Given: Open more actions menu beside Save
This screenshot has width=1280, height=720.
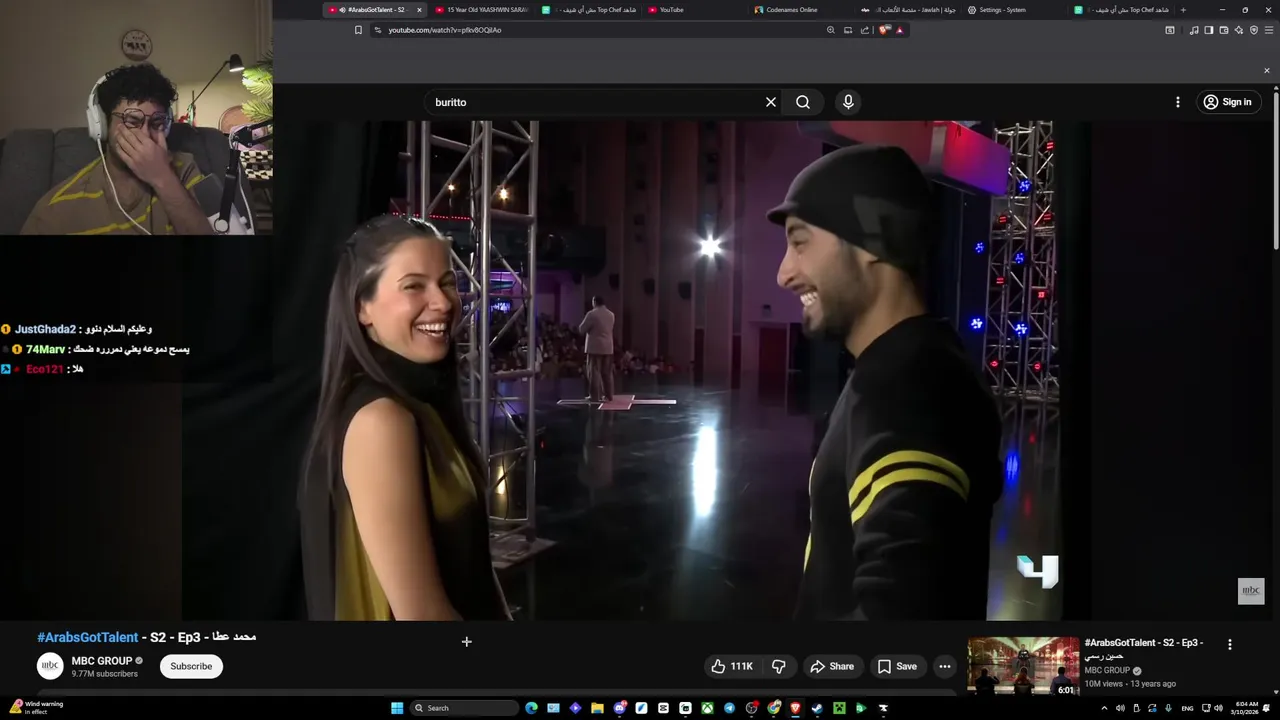Looking at the screenshot, I should [945, 666].
